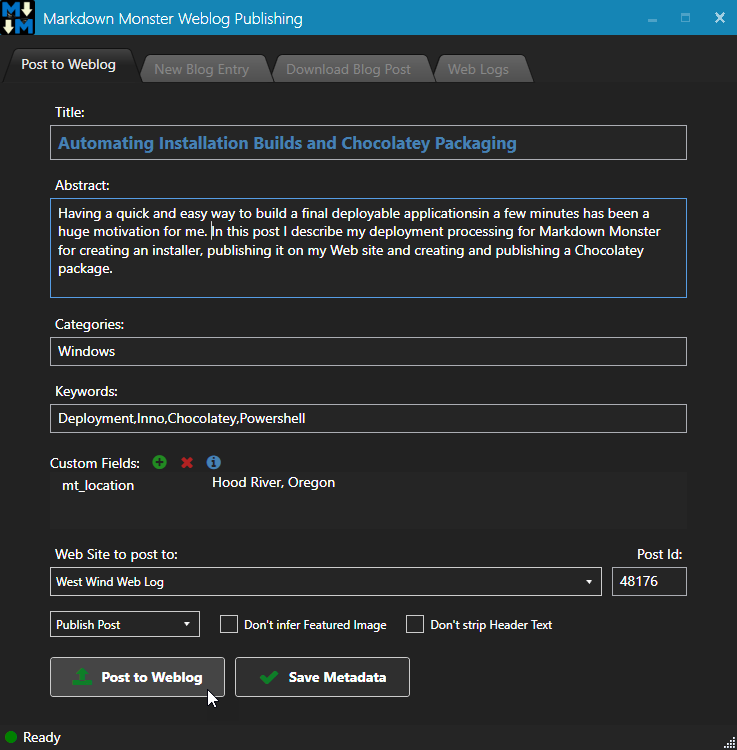
Task: Click the Categories field containing Windows
Action: coord(368,352)
